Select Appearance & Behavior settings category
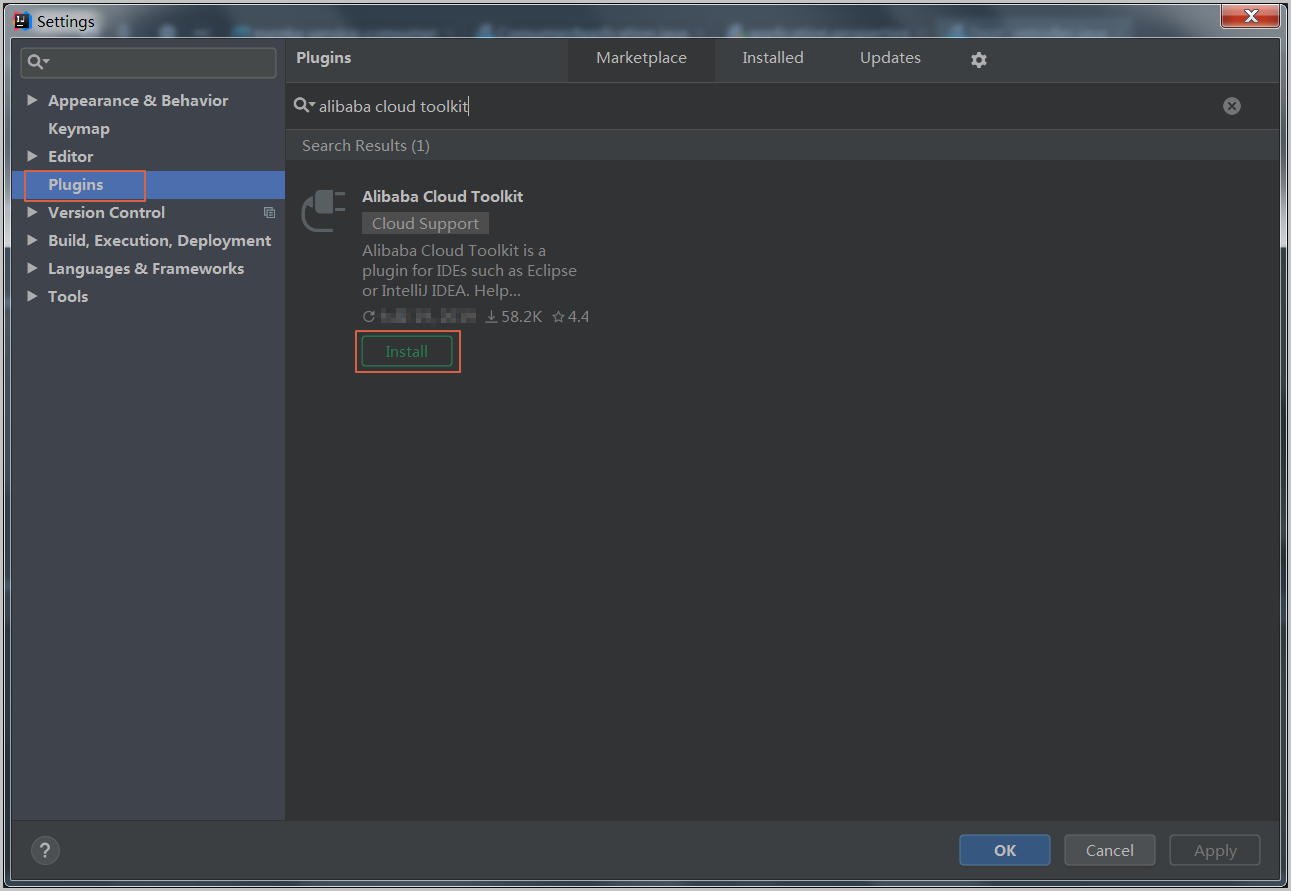The height and width of the screenshot is (891, 1291). click(138, 101)
